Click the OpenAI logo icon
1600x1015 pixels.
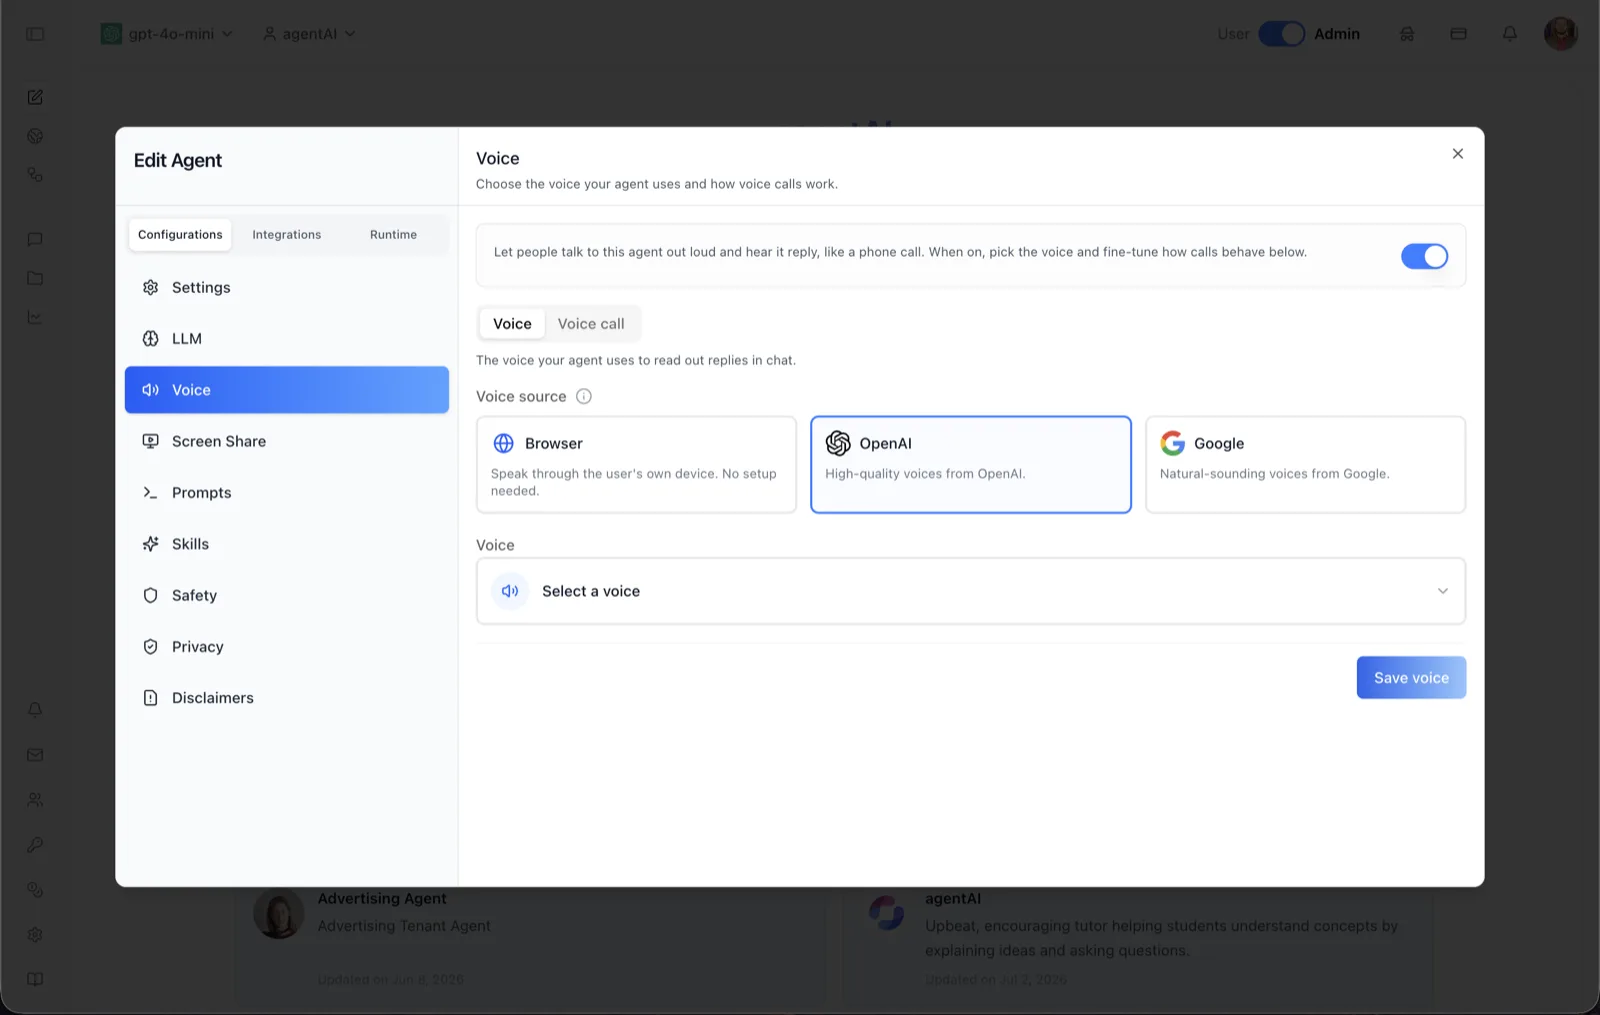click(x=838, y=443)
